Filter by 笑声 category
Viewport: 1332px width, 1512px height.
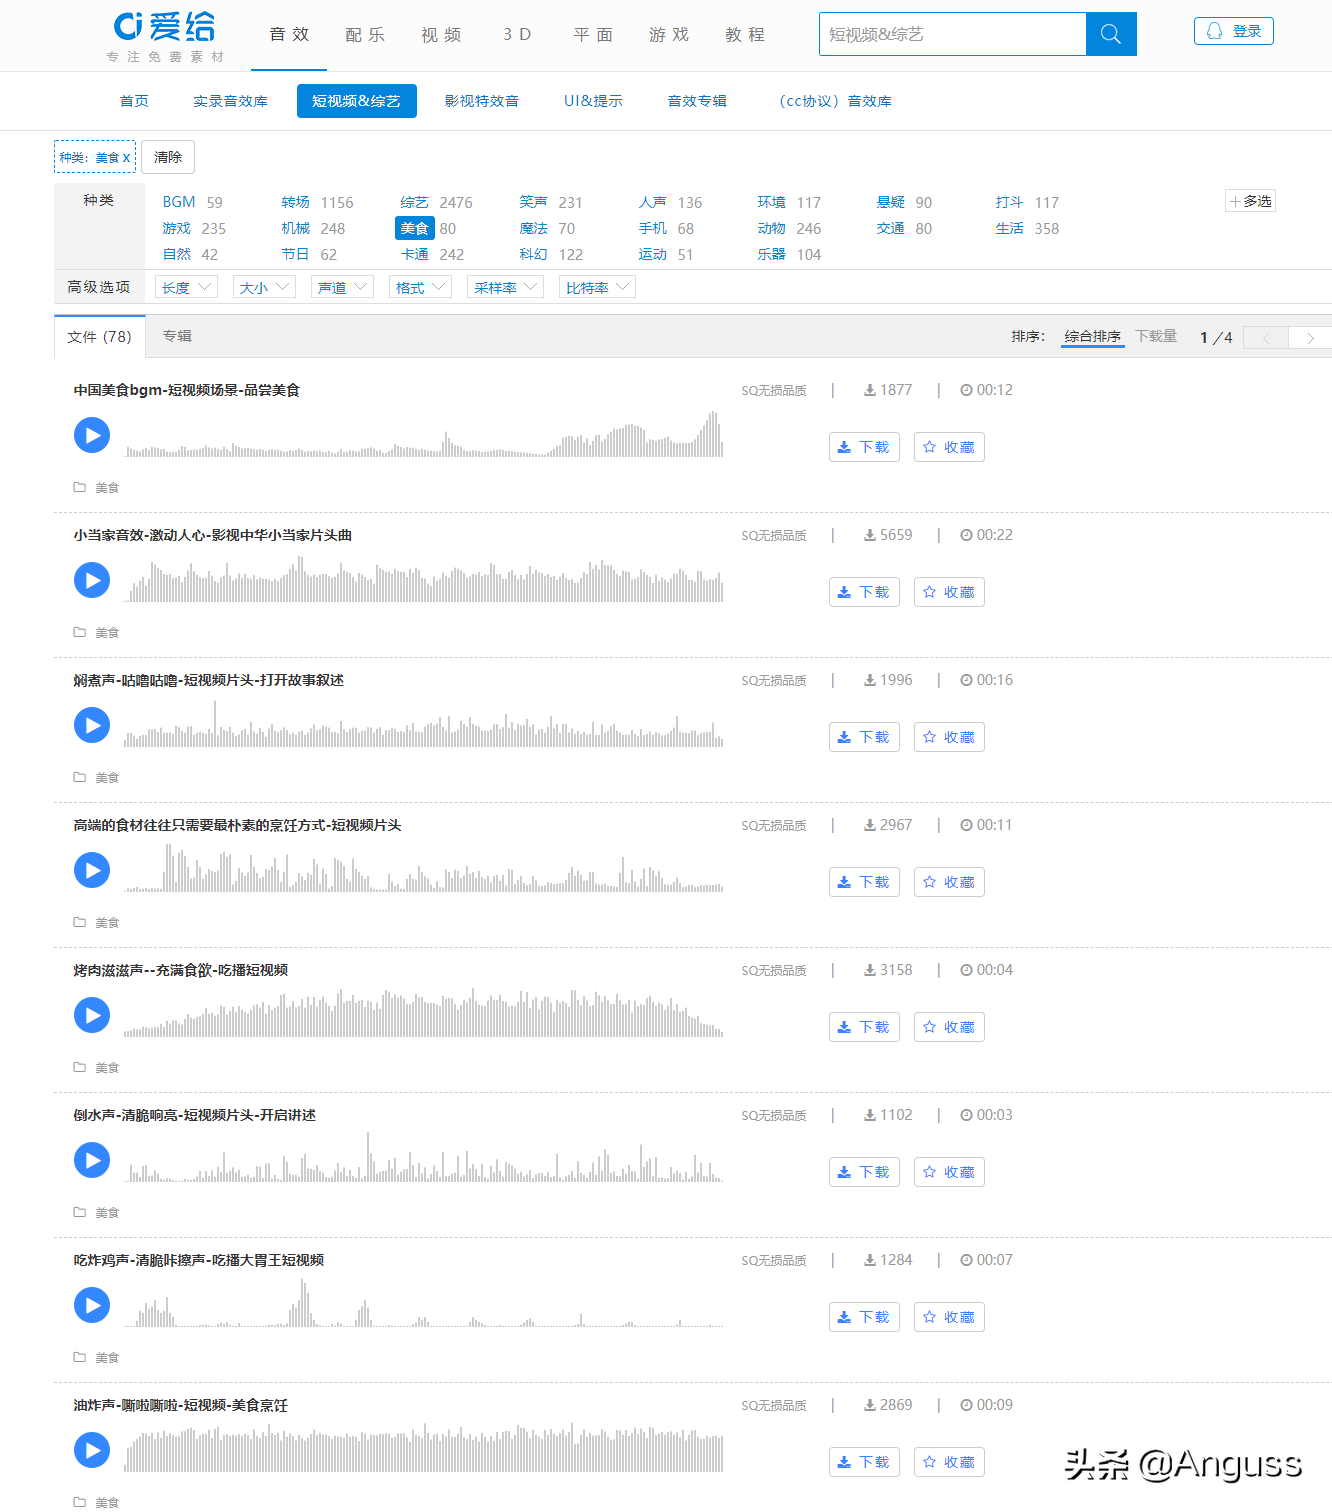pyautogui.click(x=533, y=202)
